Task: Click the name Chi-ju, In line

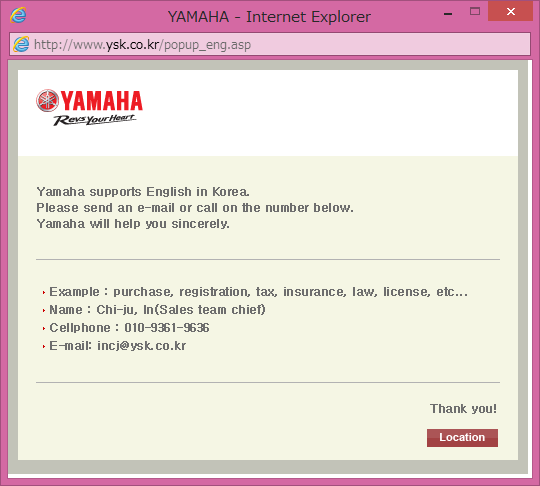Action: [157, 310]
